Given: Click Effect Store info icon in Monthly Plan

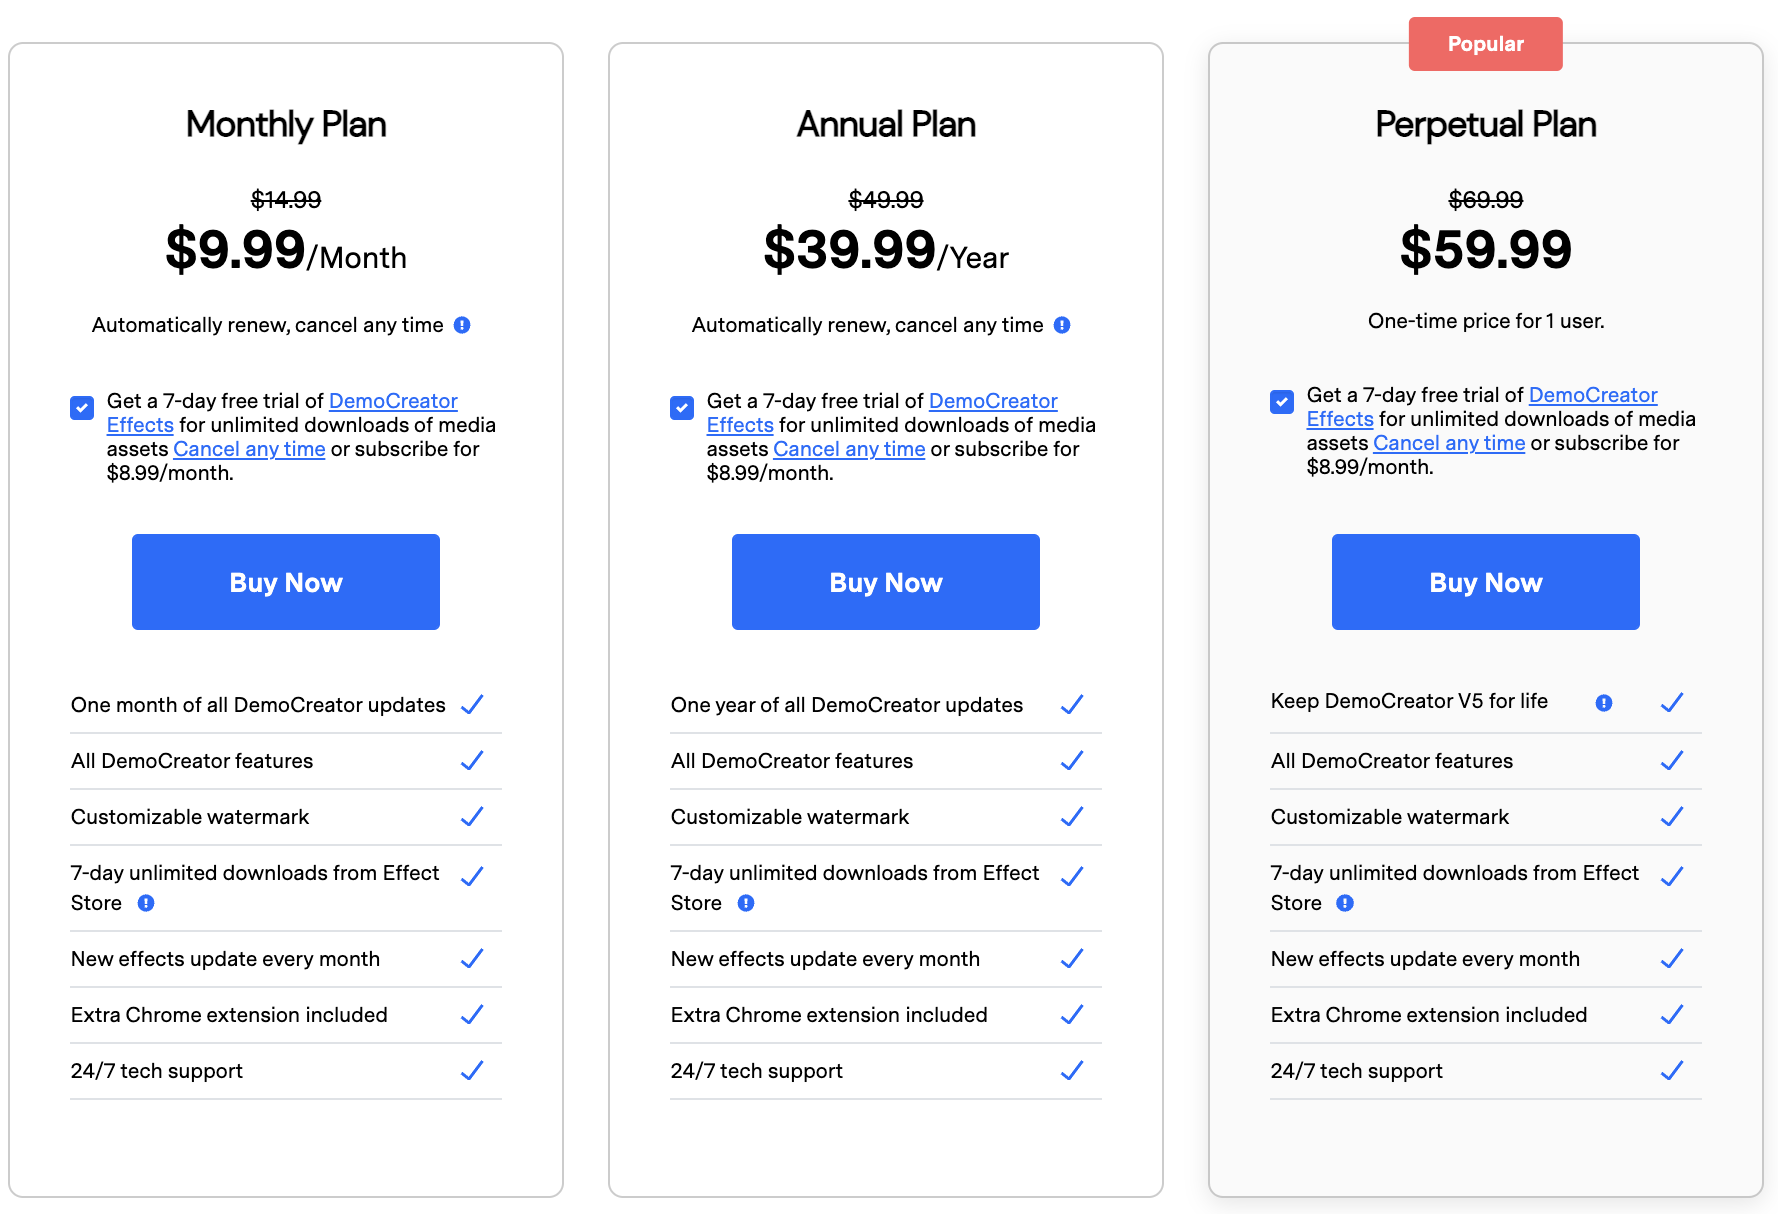Looking at the screenshot, I should point(146,903).
